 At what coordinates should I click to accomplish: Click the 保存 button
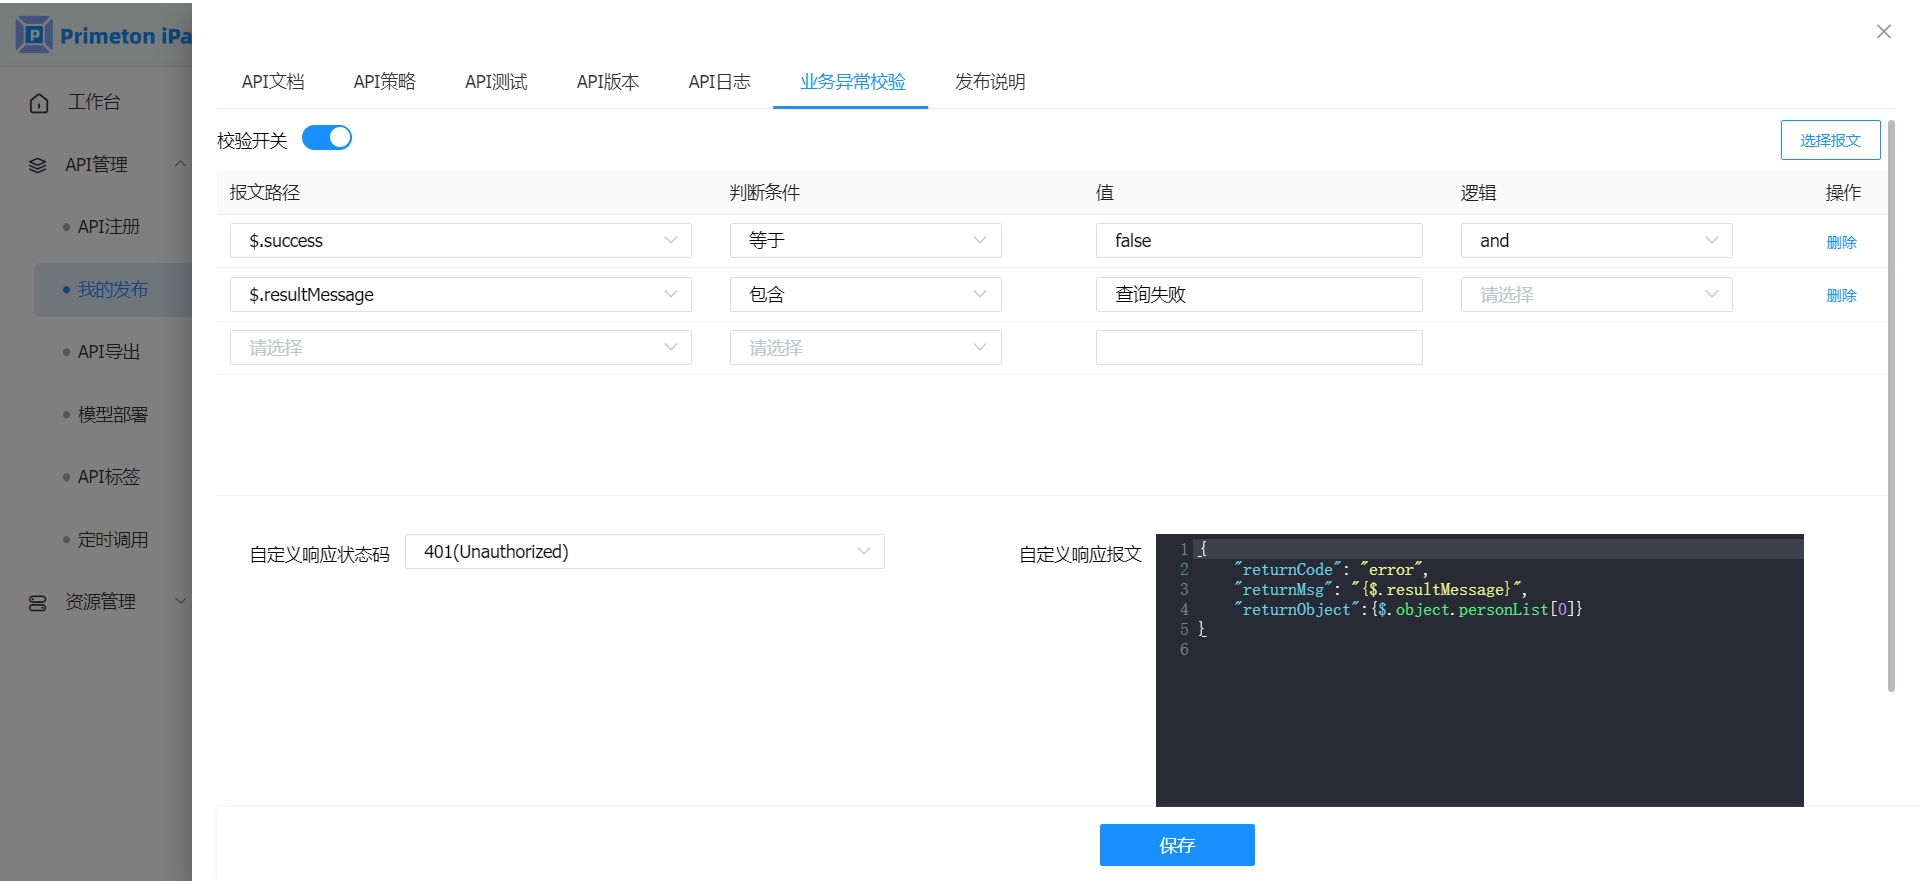[x=1176, y=845]
